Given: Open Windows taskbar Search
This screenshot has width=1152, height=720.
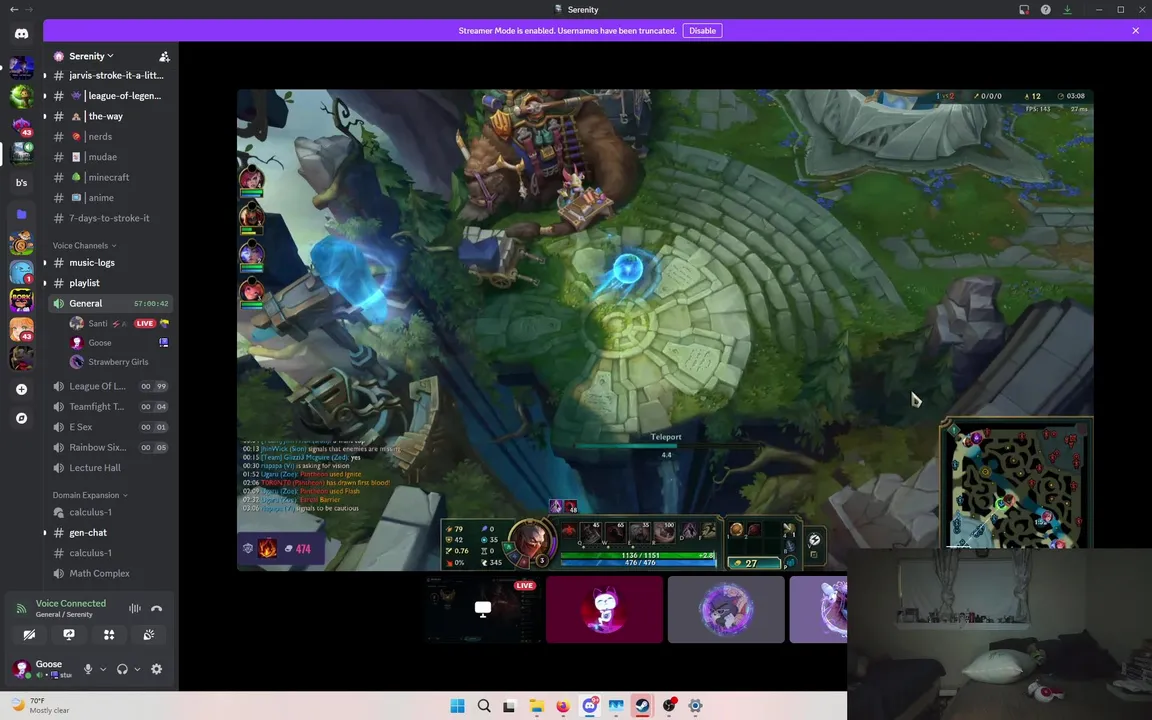Looking at the screenshot, I should [483, 706].
